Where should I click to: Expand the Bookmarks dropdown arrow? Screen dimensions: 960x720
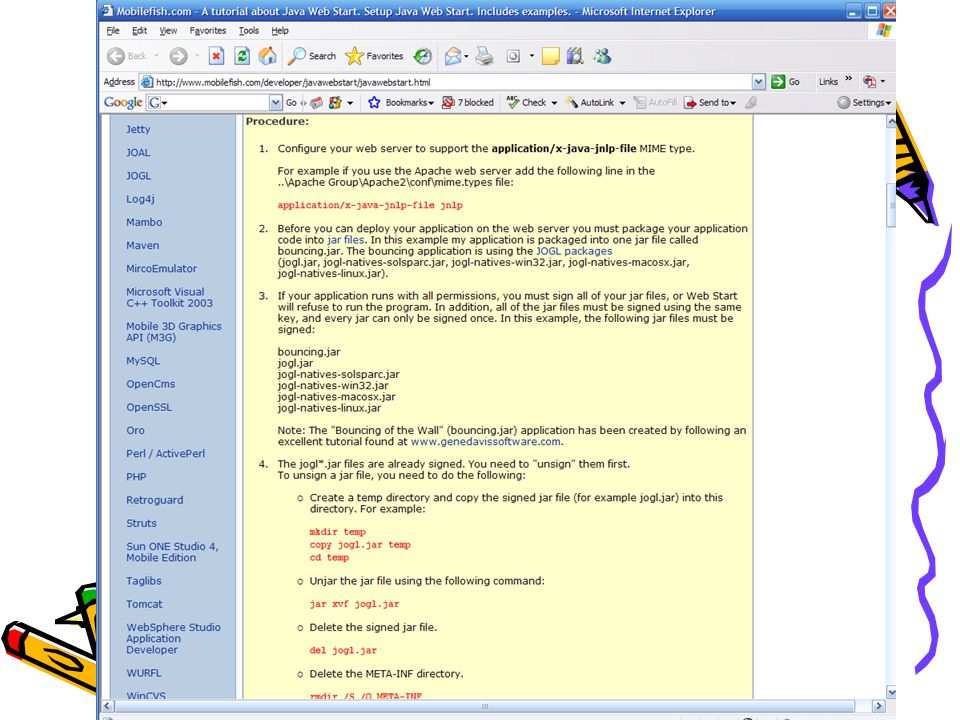(x=431, y=103)
